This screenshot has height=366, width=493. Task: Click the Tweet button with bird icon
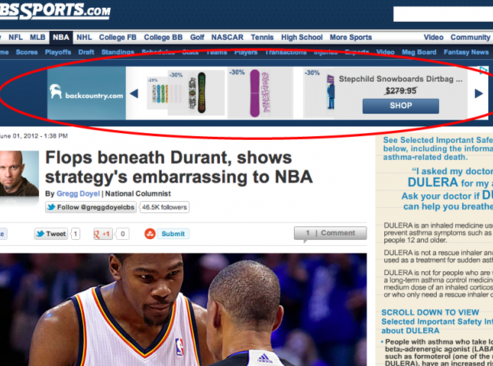pos(51,234)
